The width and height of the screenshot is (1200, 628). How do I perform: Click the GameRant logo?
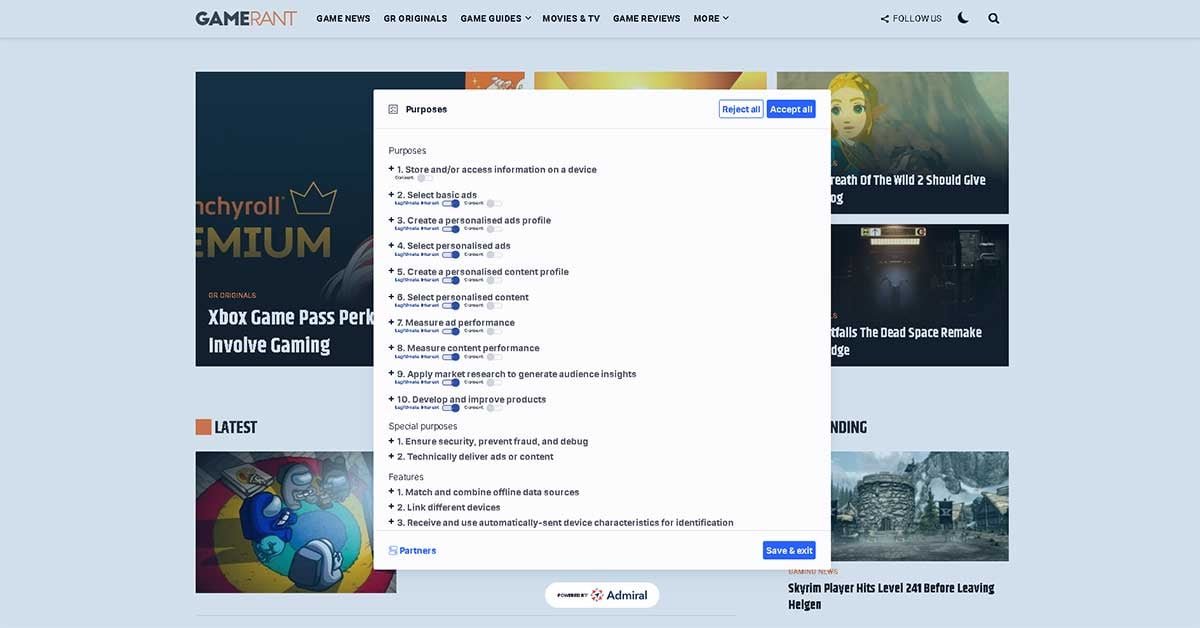[246, 18]
